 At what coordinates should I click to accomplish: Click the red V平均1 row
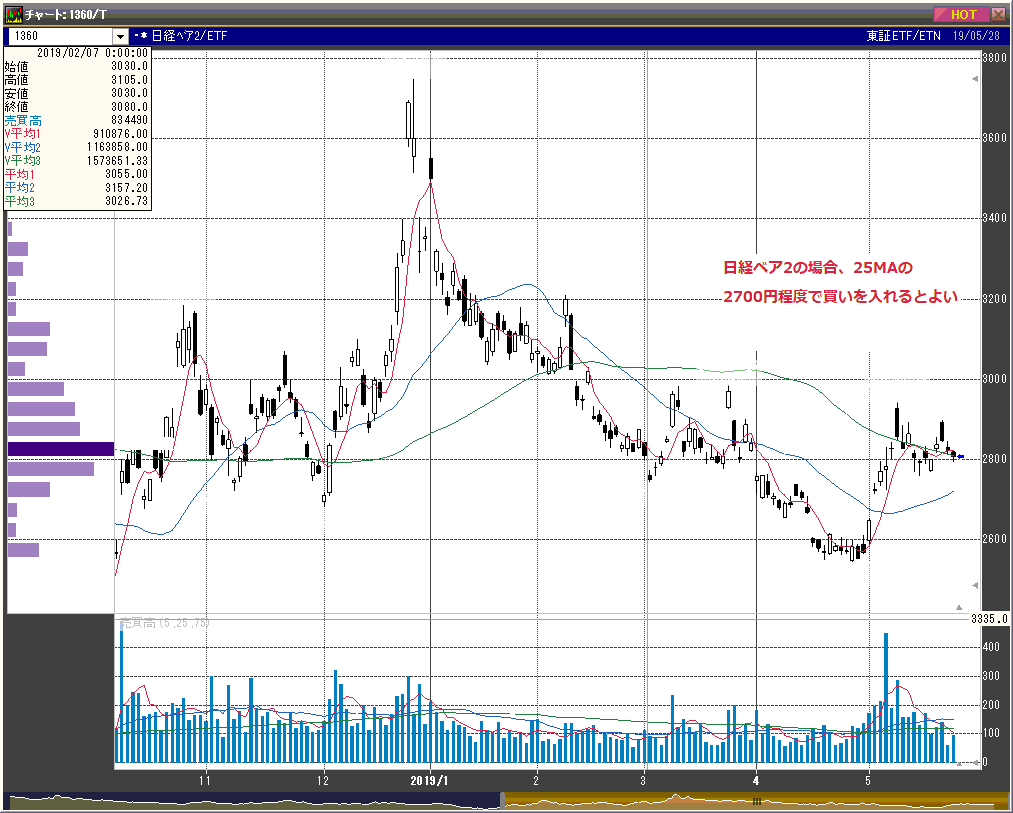[x=76, y=134]
